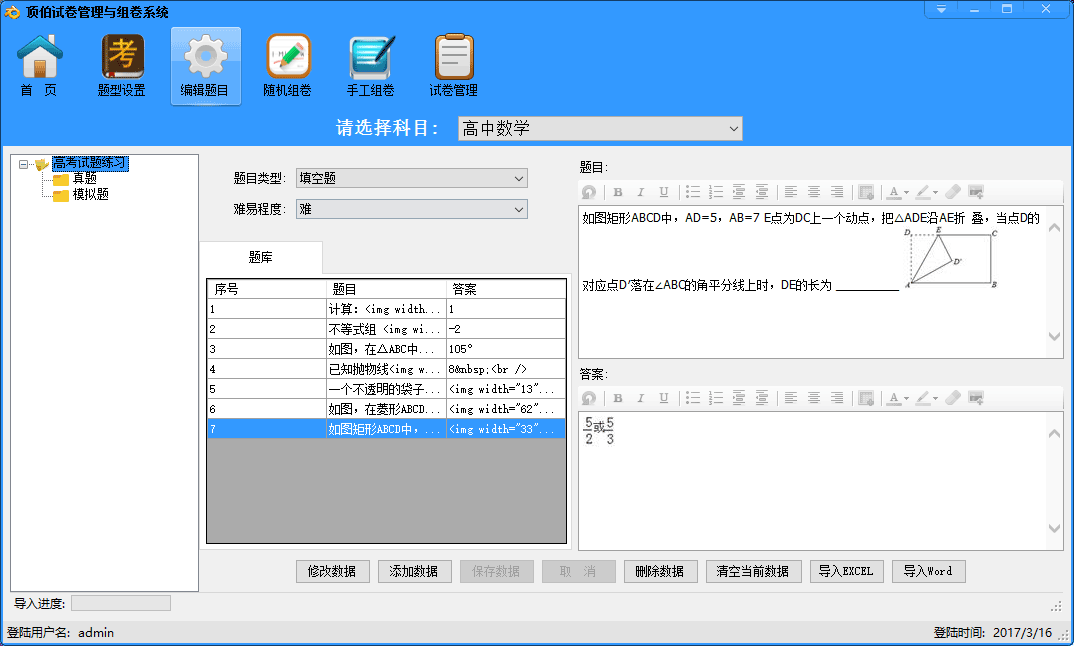
Task: Click insert image icon in 题目 toolbar
Action: 976,192
